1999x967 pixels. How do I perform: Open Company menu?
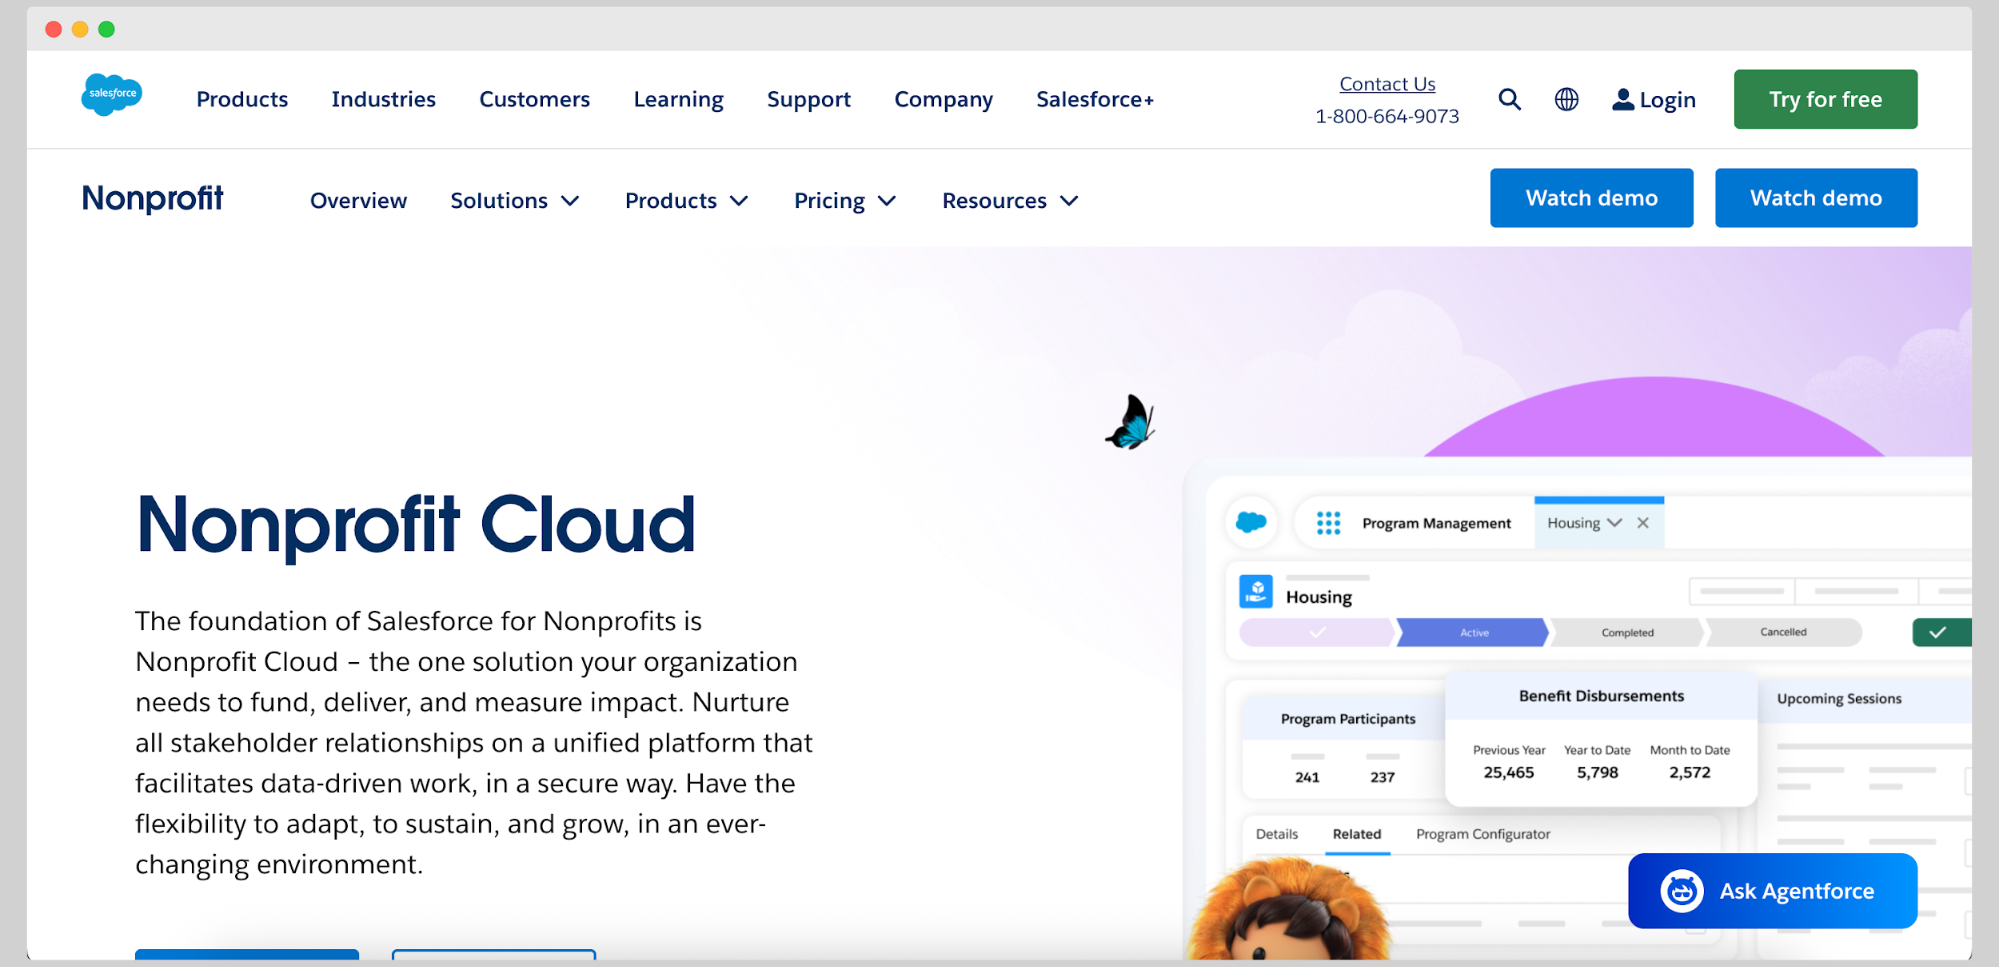943,99
